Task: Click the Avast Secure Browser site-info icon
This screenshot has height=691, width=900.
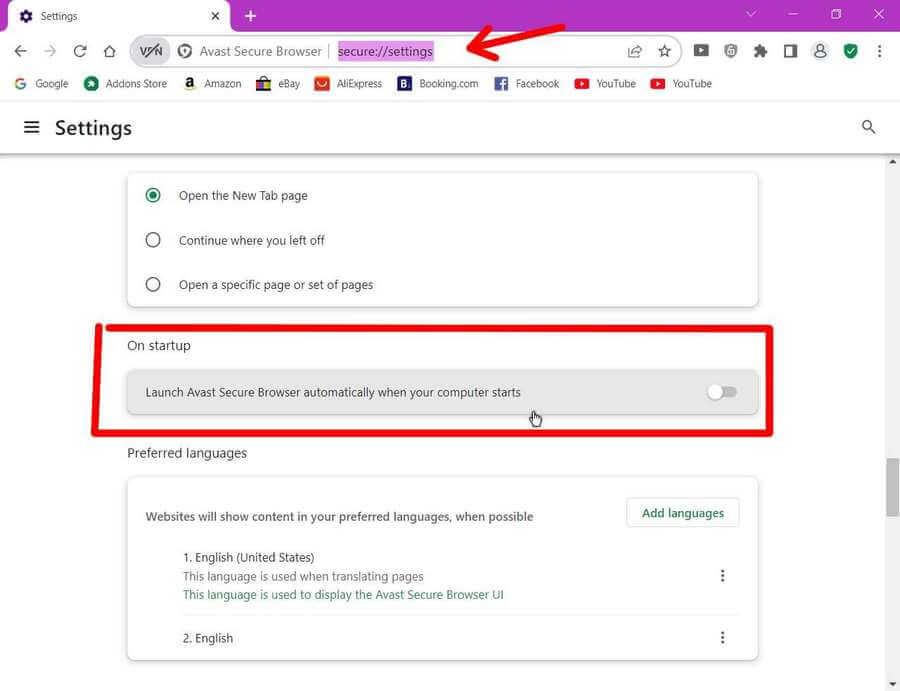Action: point(184,51)
